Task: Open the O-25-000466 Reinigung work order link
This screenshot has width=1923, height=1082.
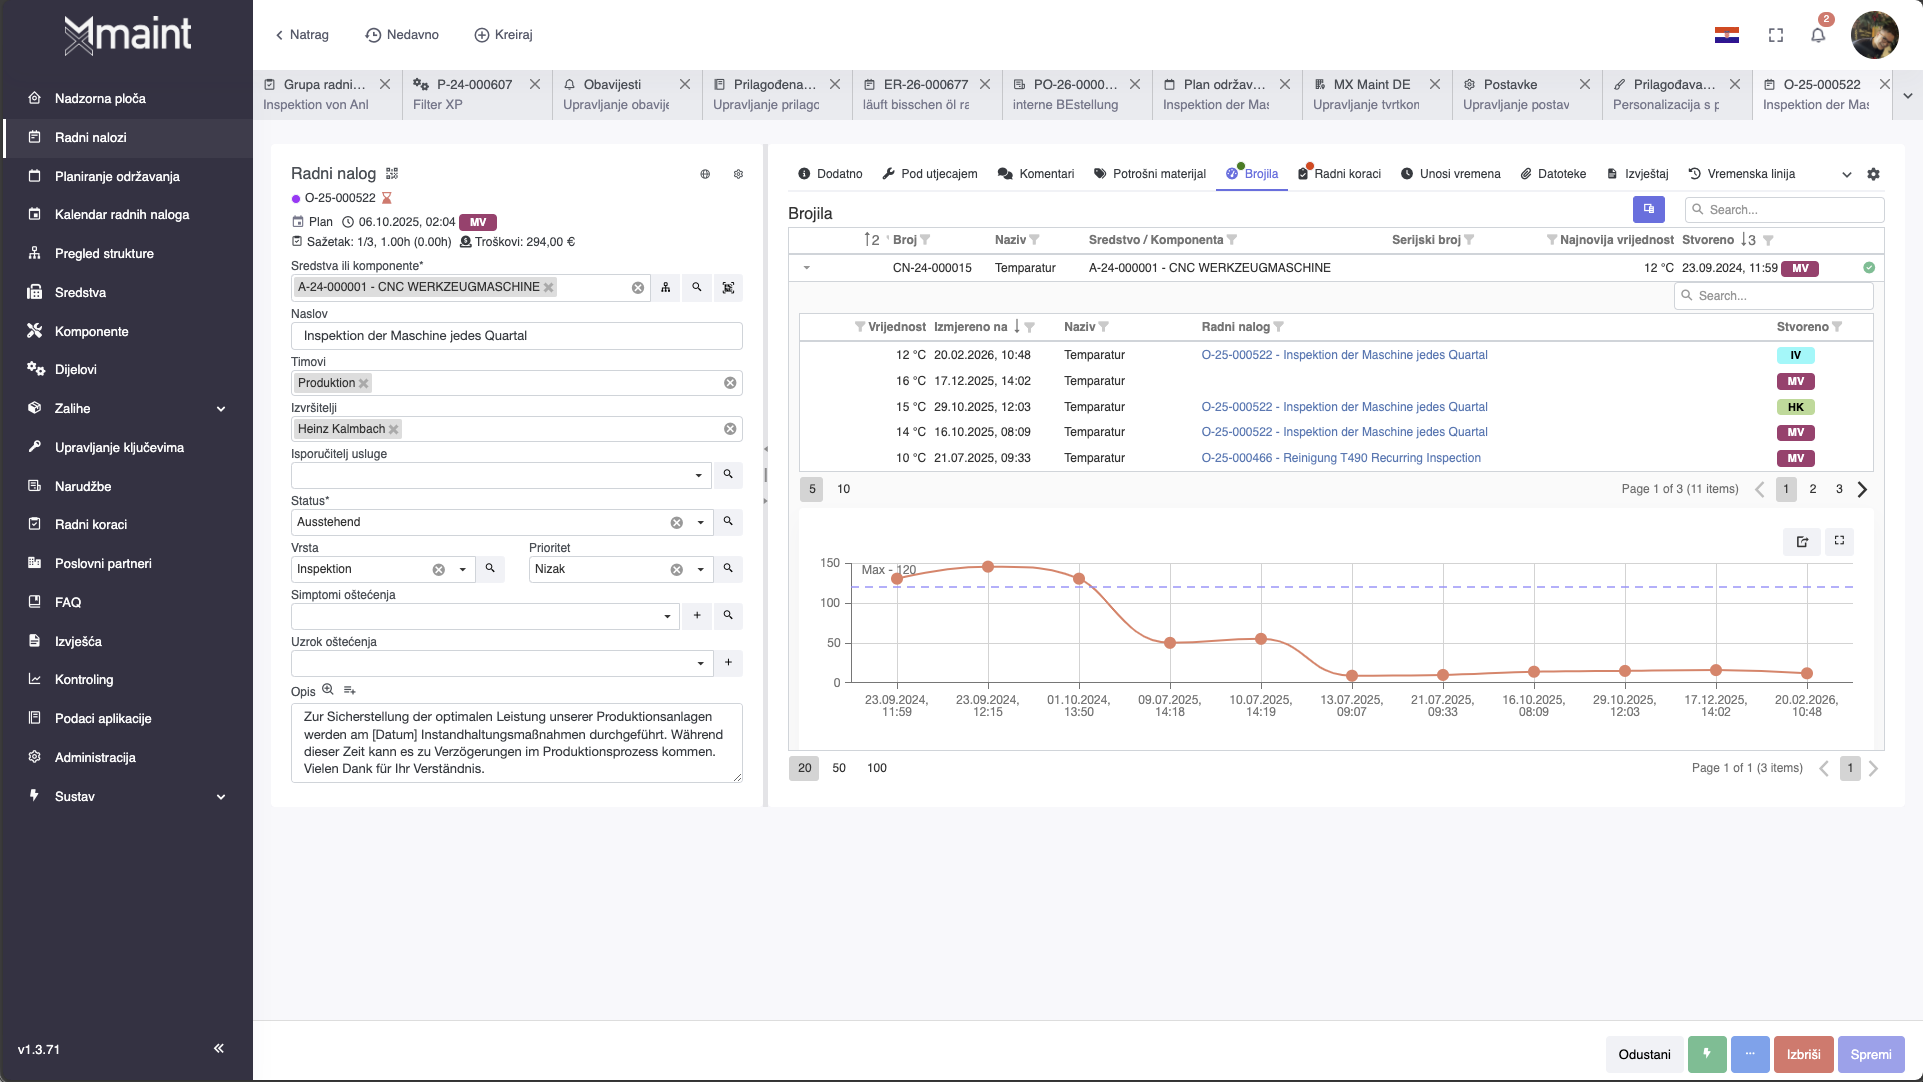Action: pyautogui.click(x=1341, y=458)
